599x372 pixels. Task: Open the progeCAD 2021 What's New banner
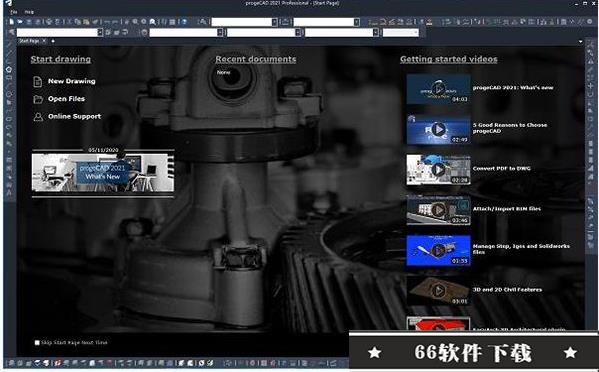tap(103, 173)
